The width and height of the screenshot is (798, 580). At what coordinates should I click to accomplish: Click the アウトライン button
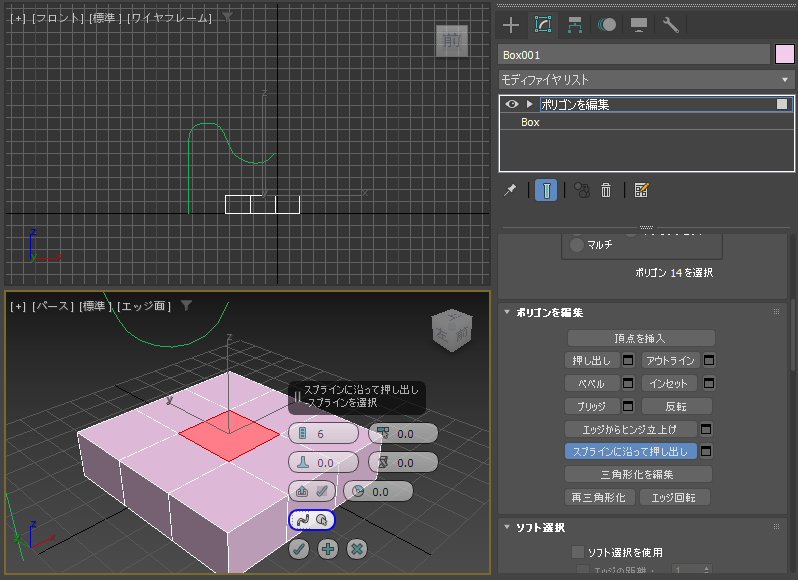coord(670,360)
